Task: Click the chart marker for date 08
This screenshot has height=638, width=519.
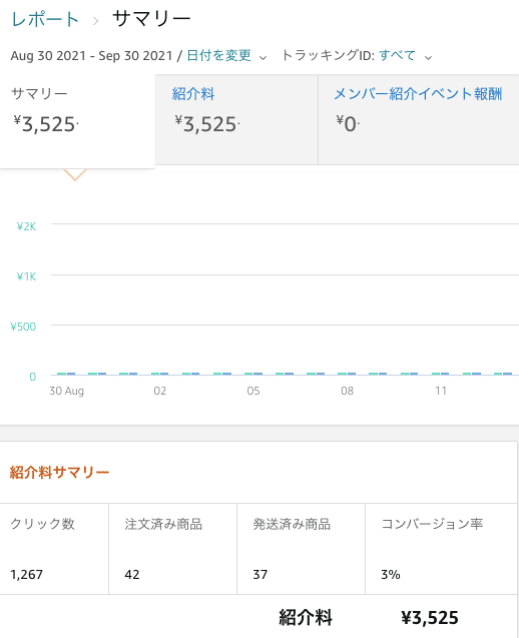Action: click(x=347, y=373)
